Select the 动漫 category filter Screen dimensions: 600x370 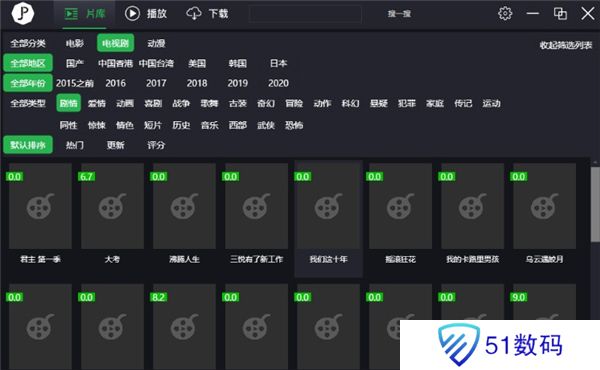[x=156, y=43]
